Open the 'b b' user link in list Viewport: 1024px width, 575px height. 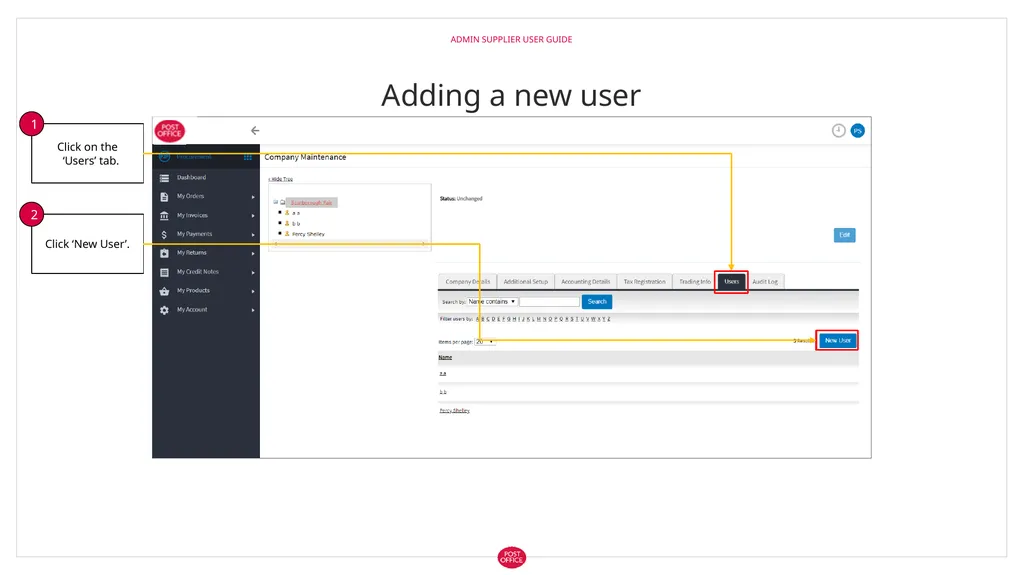click(x=443, y=392)
